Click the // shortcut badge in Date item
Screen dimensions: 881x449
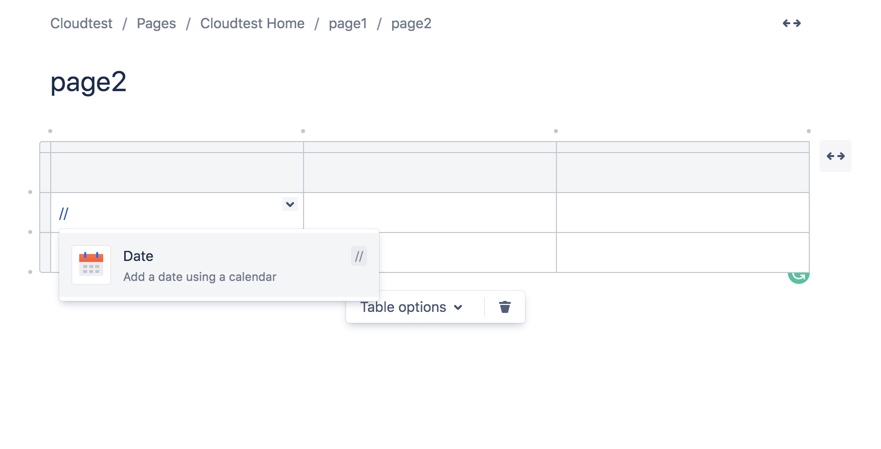click(359, 257)
